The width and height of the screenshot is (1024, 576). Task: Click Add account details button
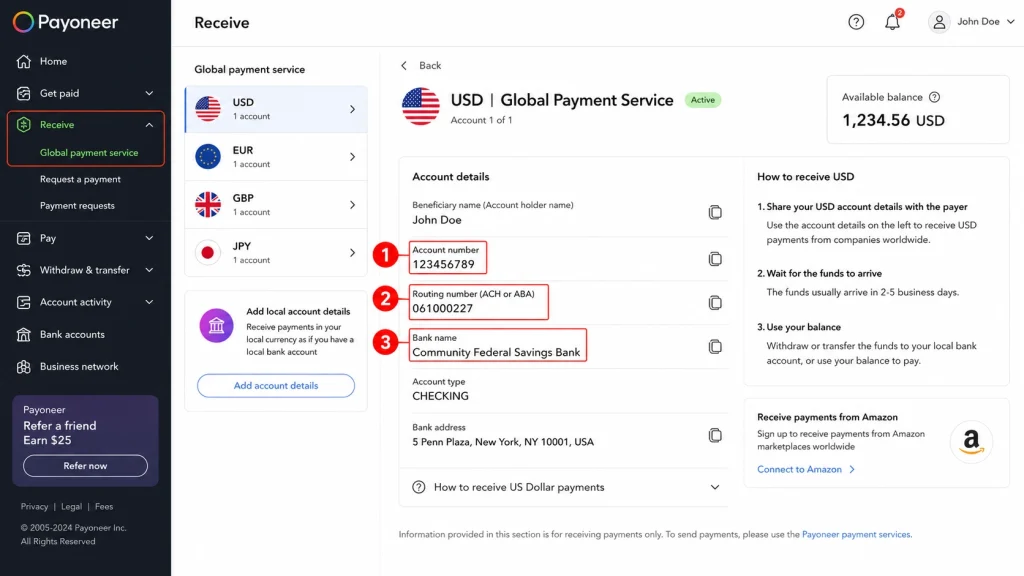pos(276,385)
